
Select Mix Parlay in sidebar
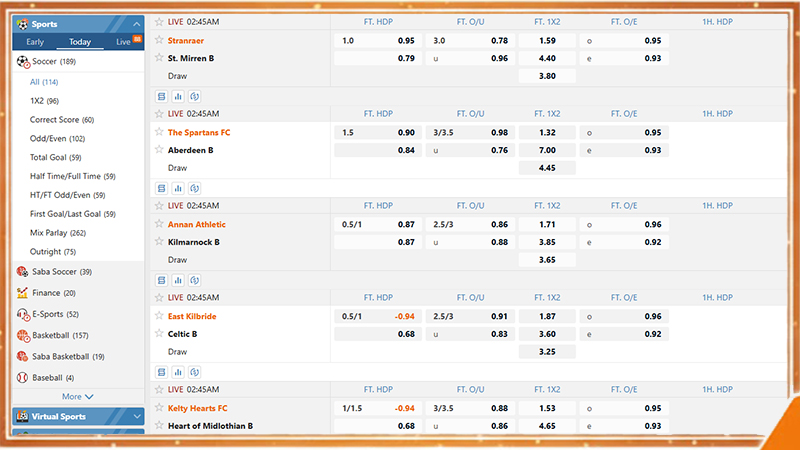[58, 233]
